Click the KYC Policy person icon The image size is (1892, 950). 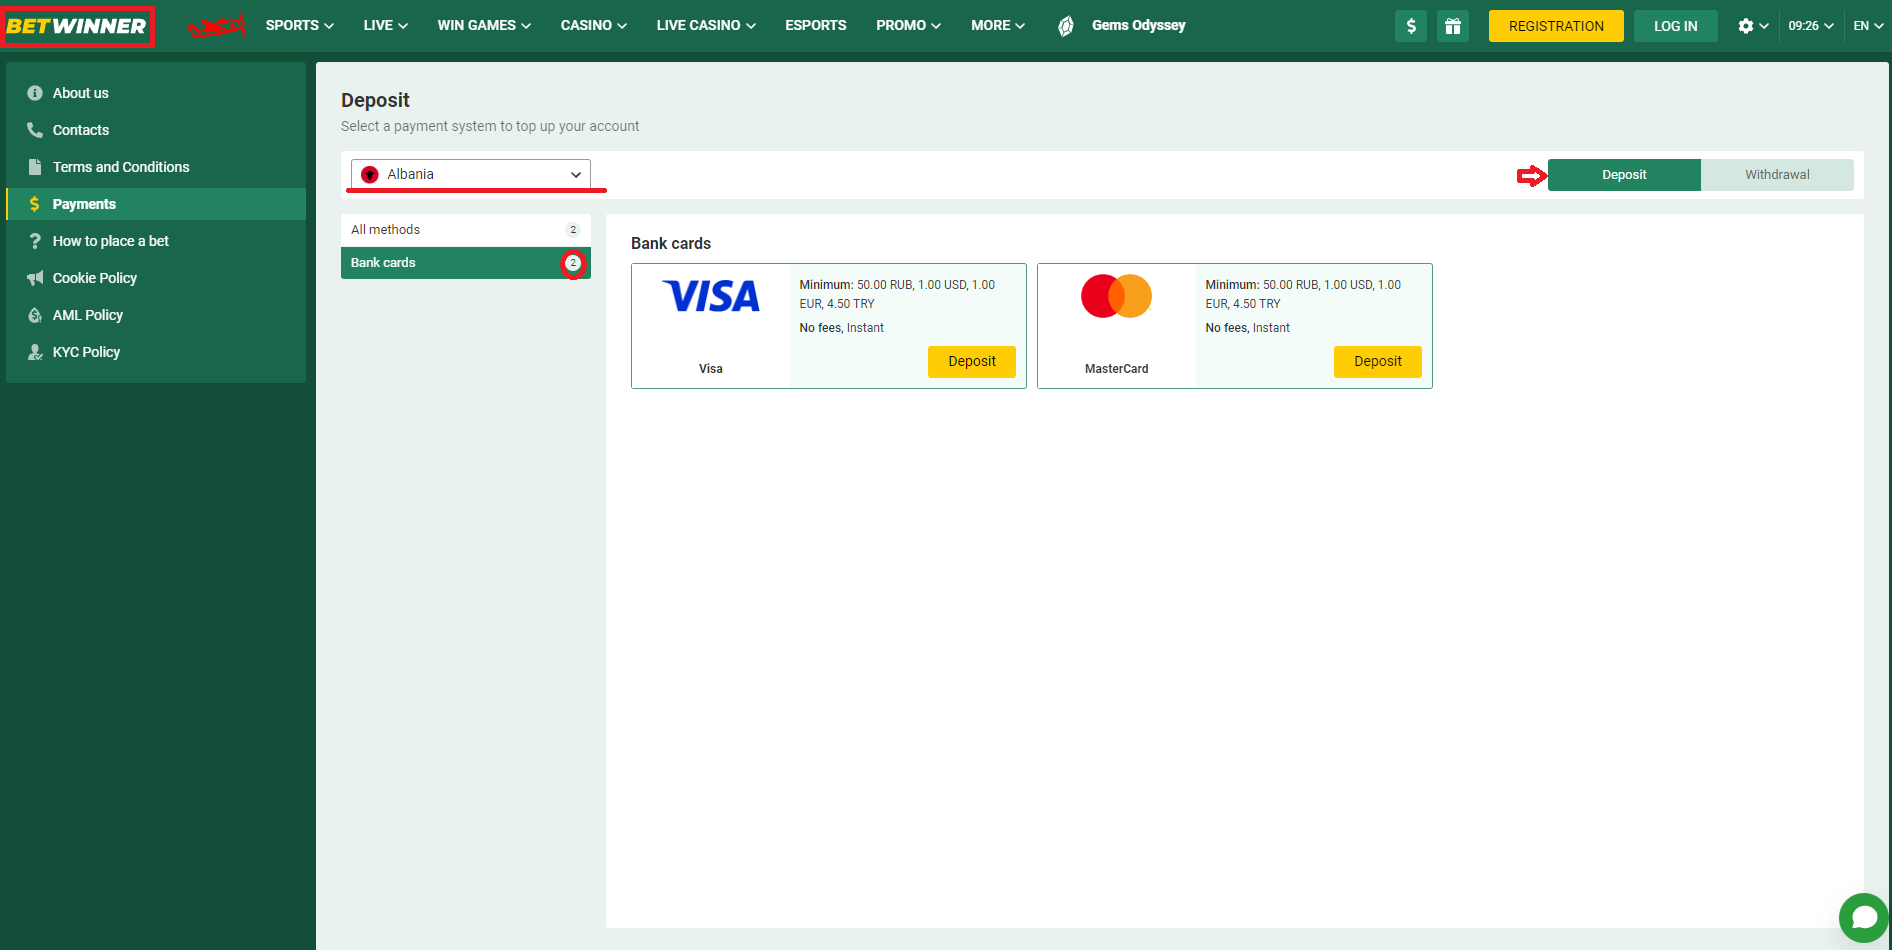[x=35, y=352]
